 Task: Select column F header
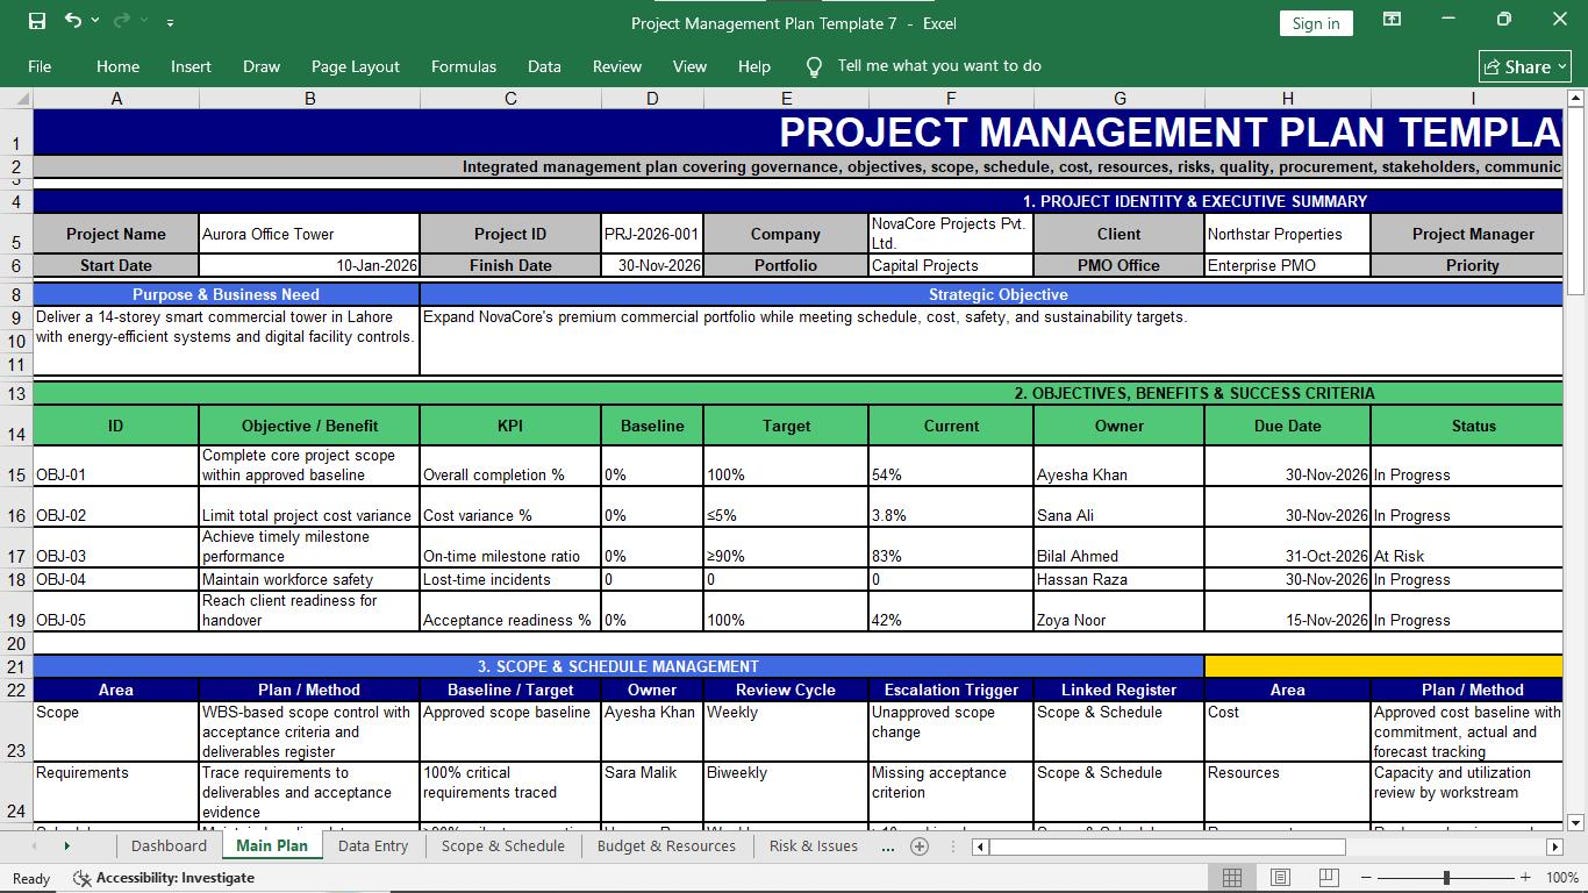[951, 98]
